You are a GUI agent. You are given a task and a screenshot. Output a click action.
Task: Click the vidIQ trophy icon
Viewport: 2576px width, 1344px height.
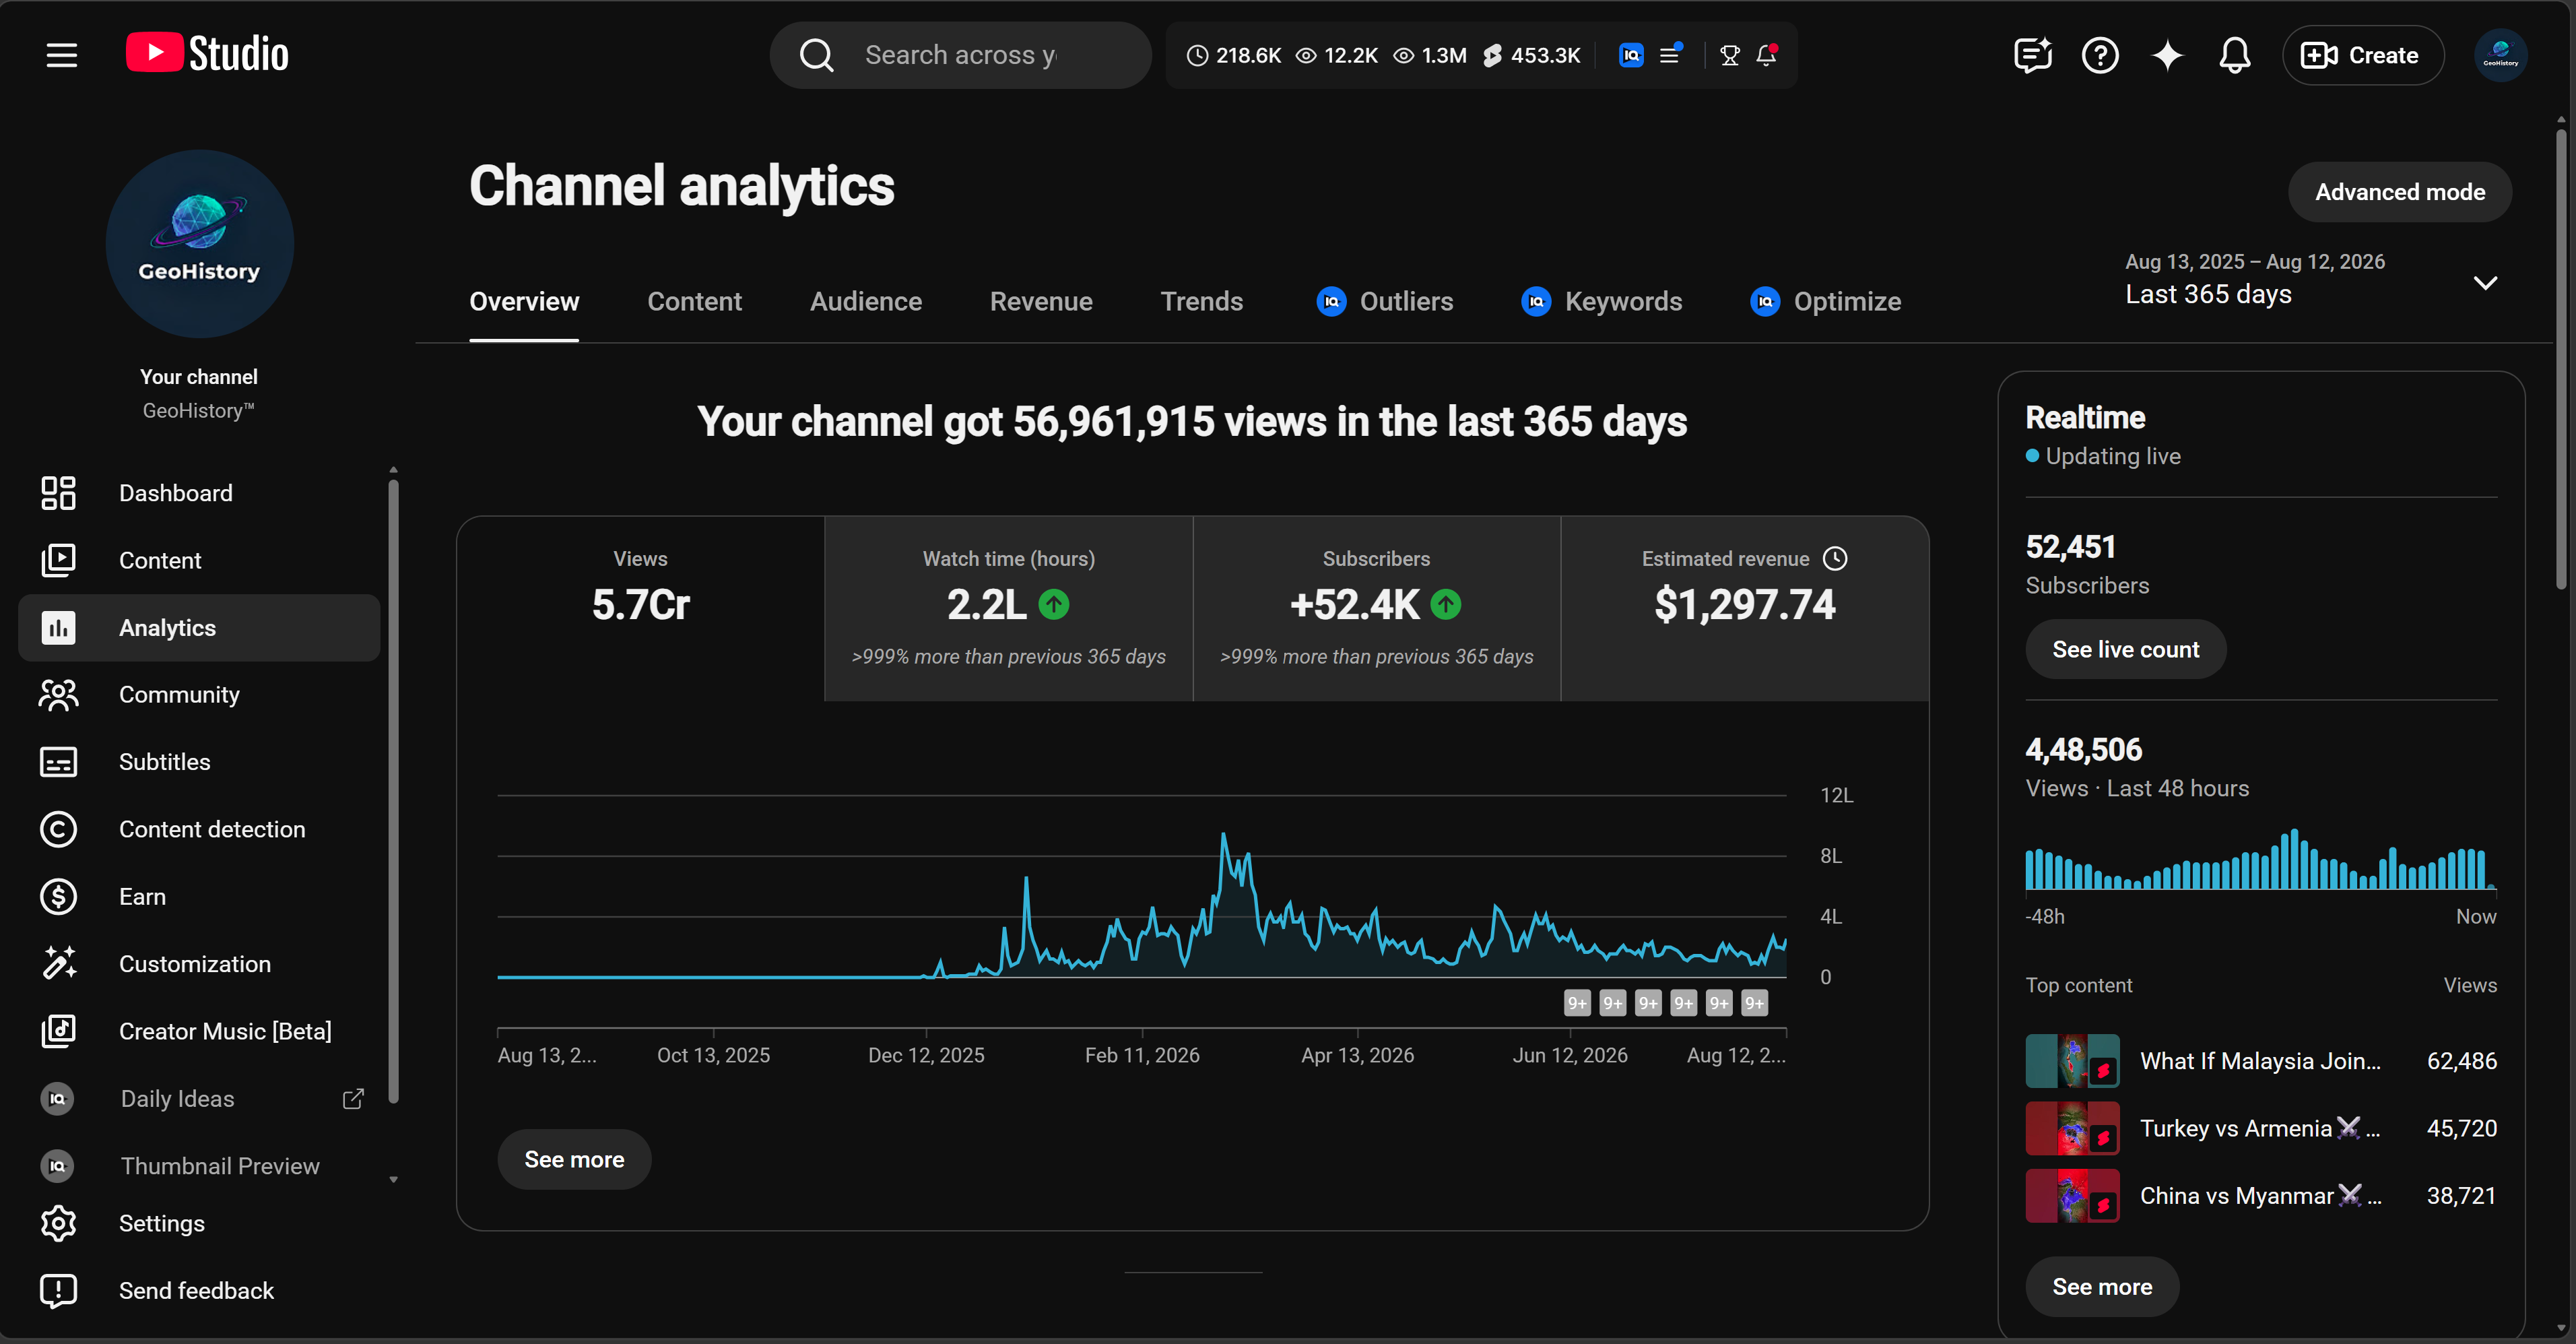click(x=1729, y=56)
